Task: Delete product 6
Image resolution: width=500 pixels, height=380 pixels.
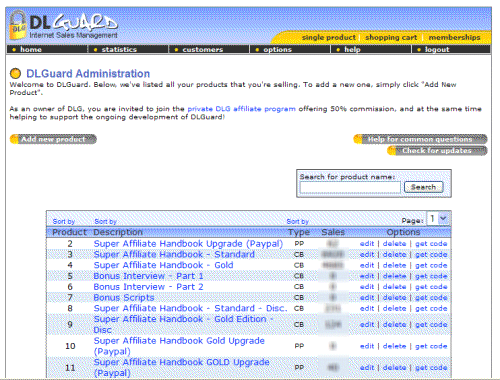Action: [394, 287]
